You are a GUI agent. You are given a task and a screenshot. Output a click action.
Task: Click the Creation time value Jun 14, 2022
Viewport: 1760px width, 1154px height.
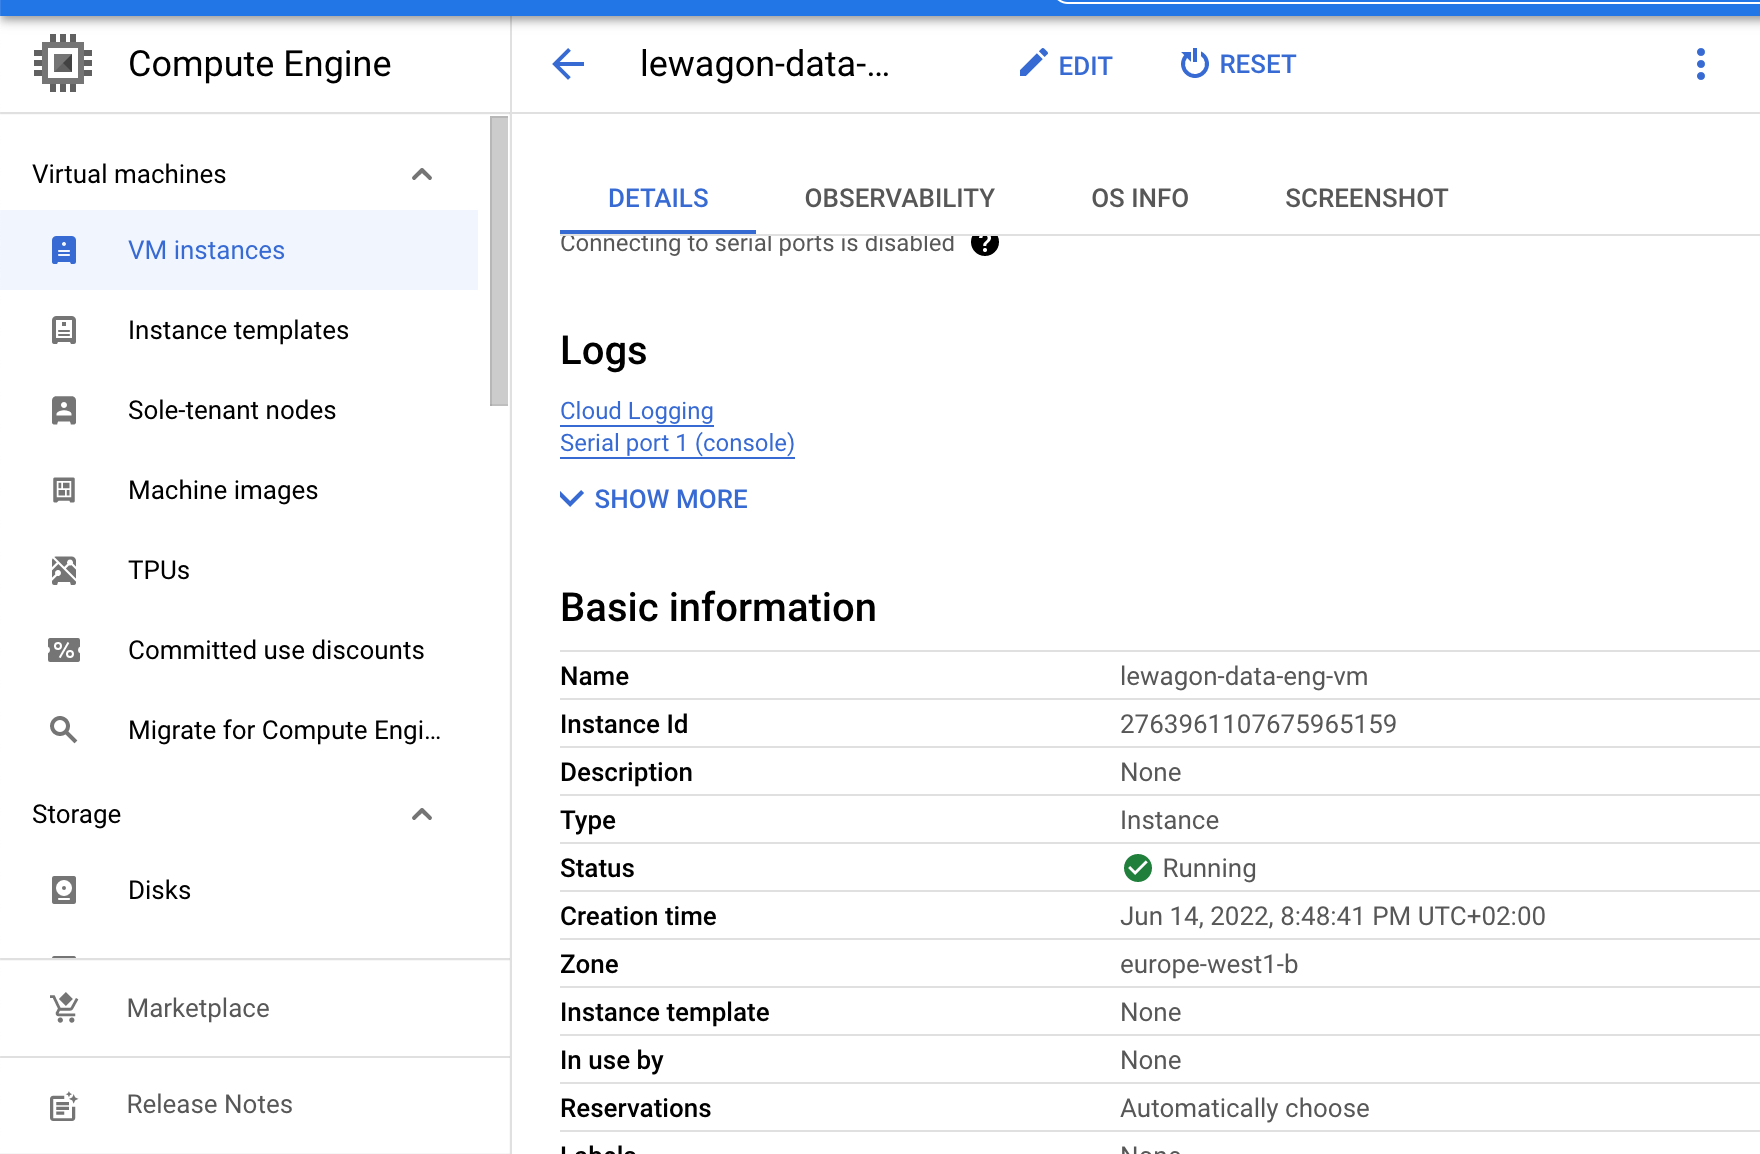[1332, 916]
